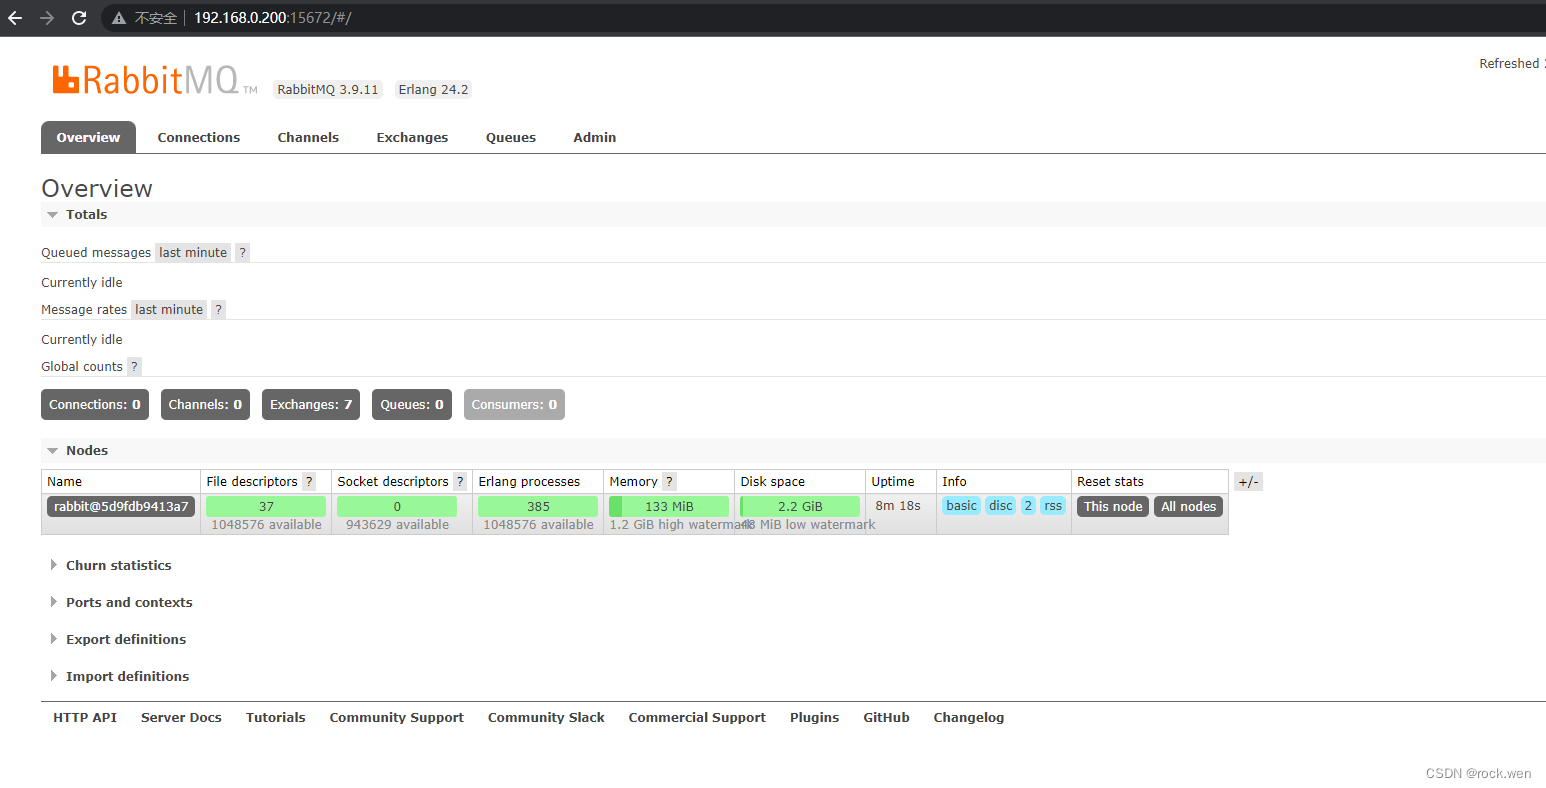Click the Socket descriptors 0 bar

click(x=397, y=507)
